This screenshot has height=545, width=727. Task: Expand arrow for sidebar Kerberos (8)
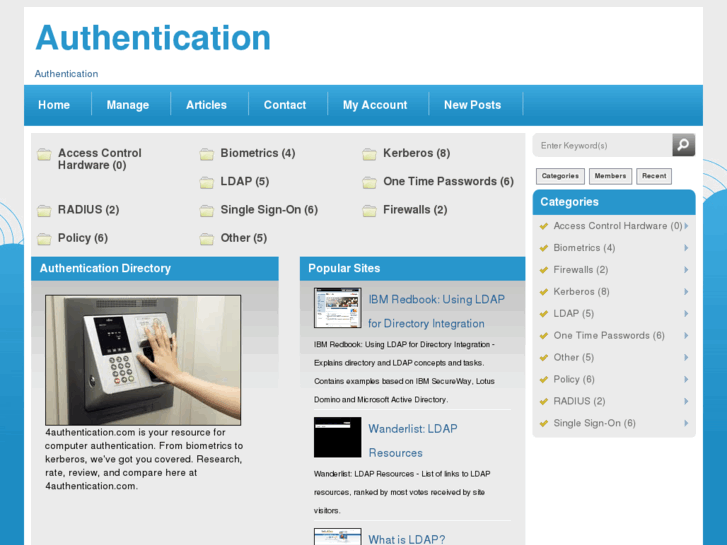pyautogui.click(x=686, y=291)
